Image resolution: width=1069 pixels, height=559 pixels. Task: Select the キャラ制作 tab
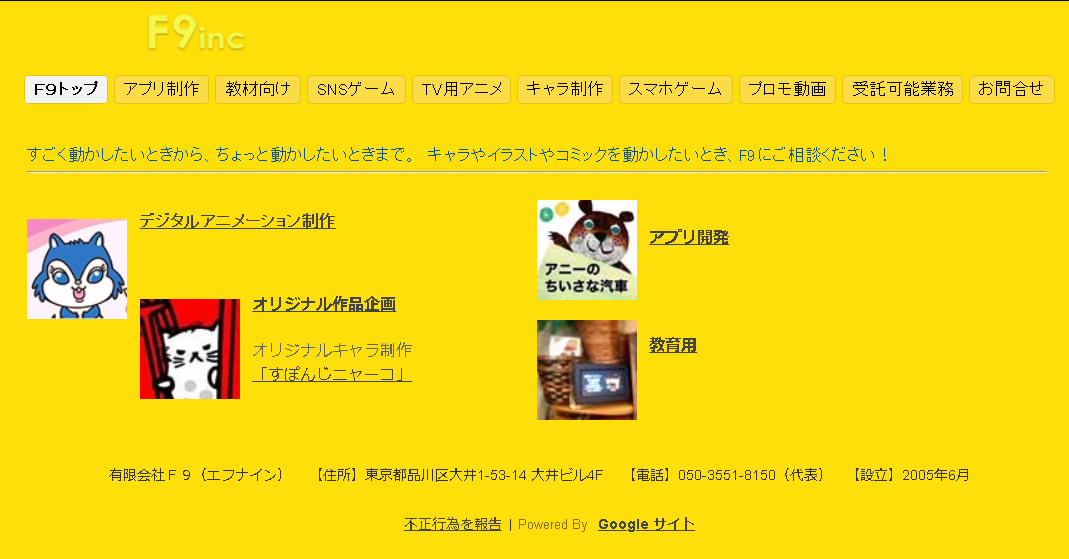(565, 89)
